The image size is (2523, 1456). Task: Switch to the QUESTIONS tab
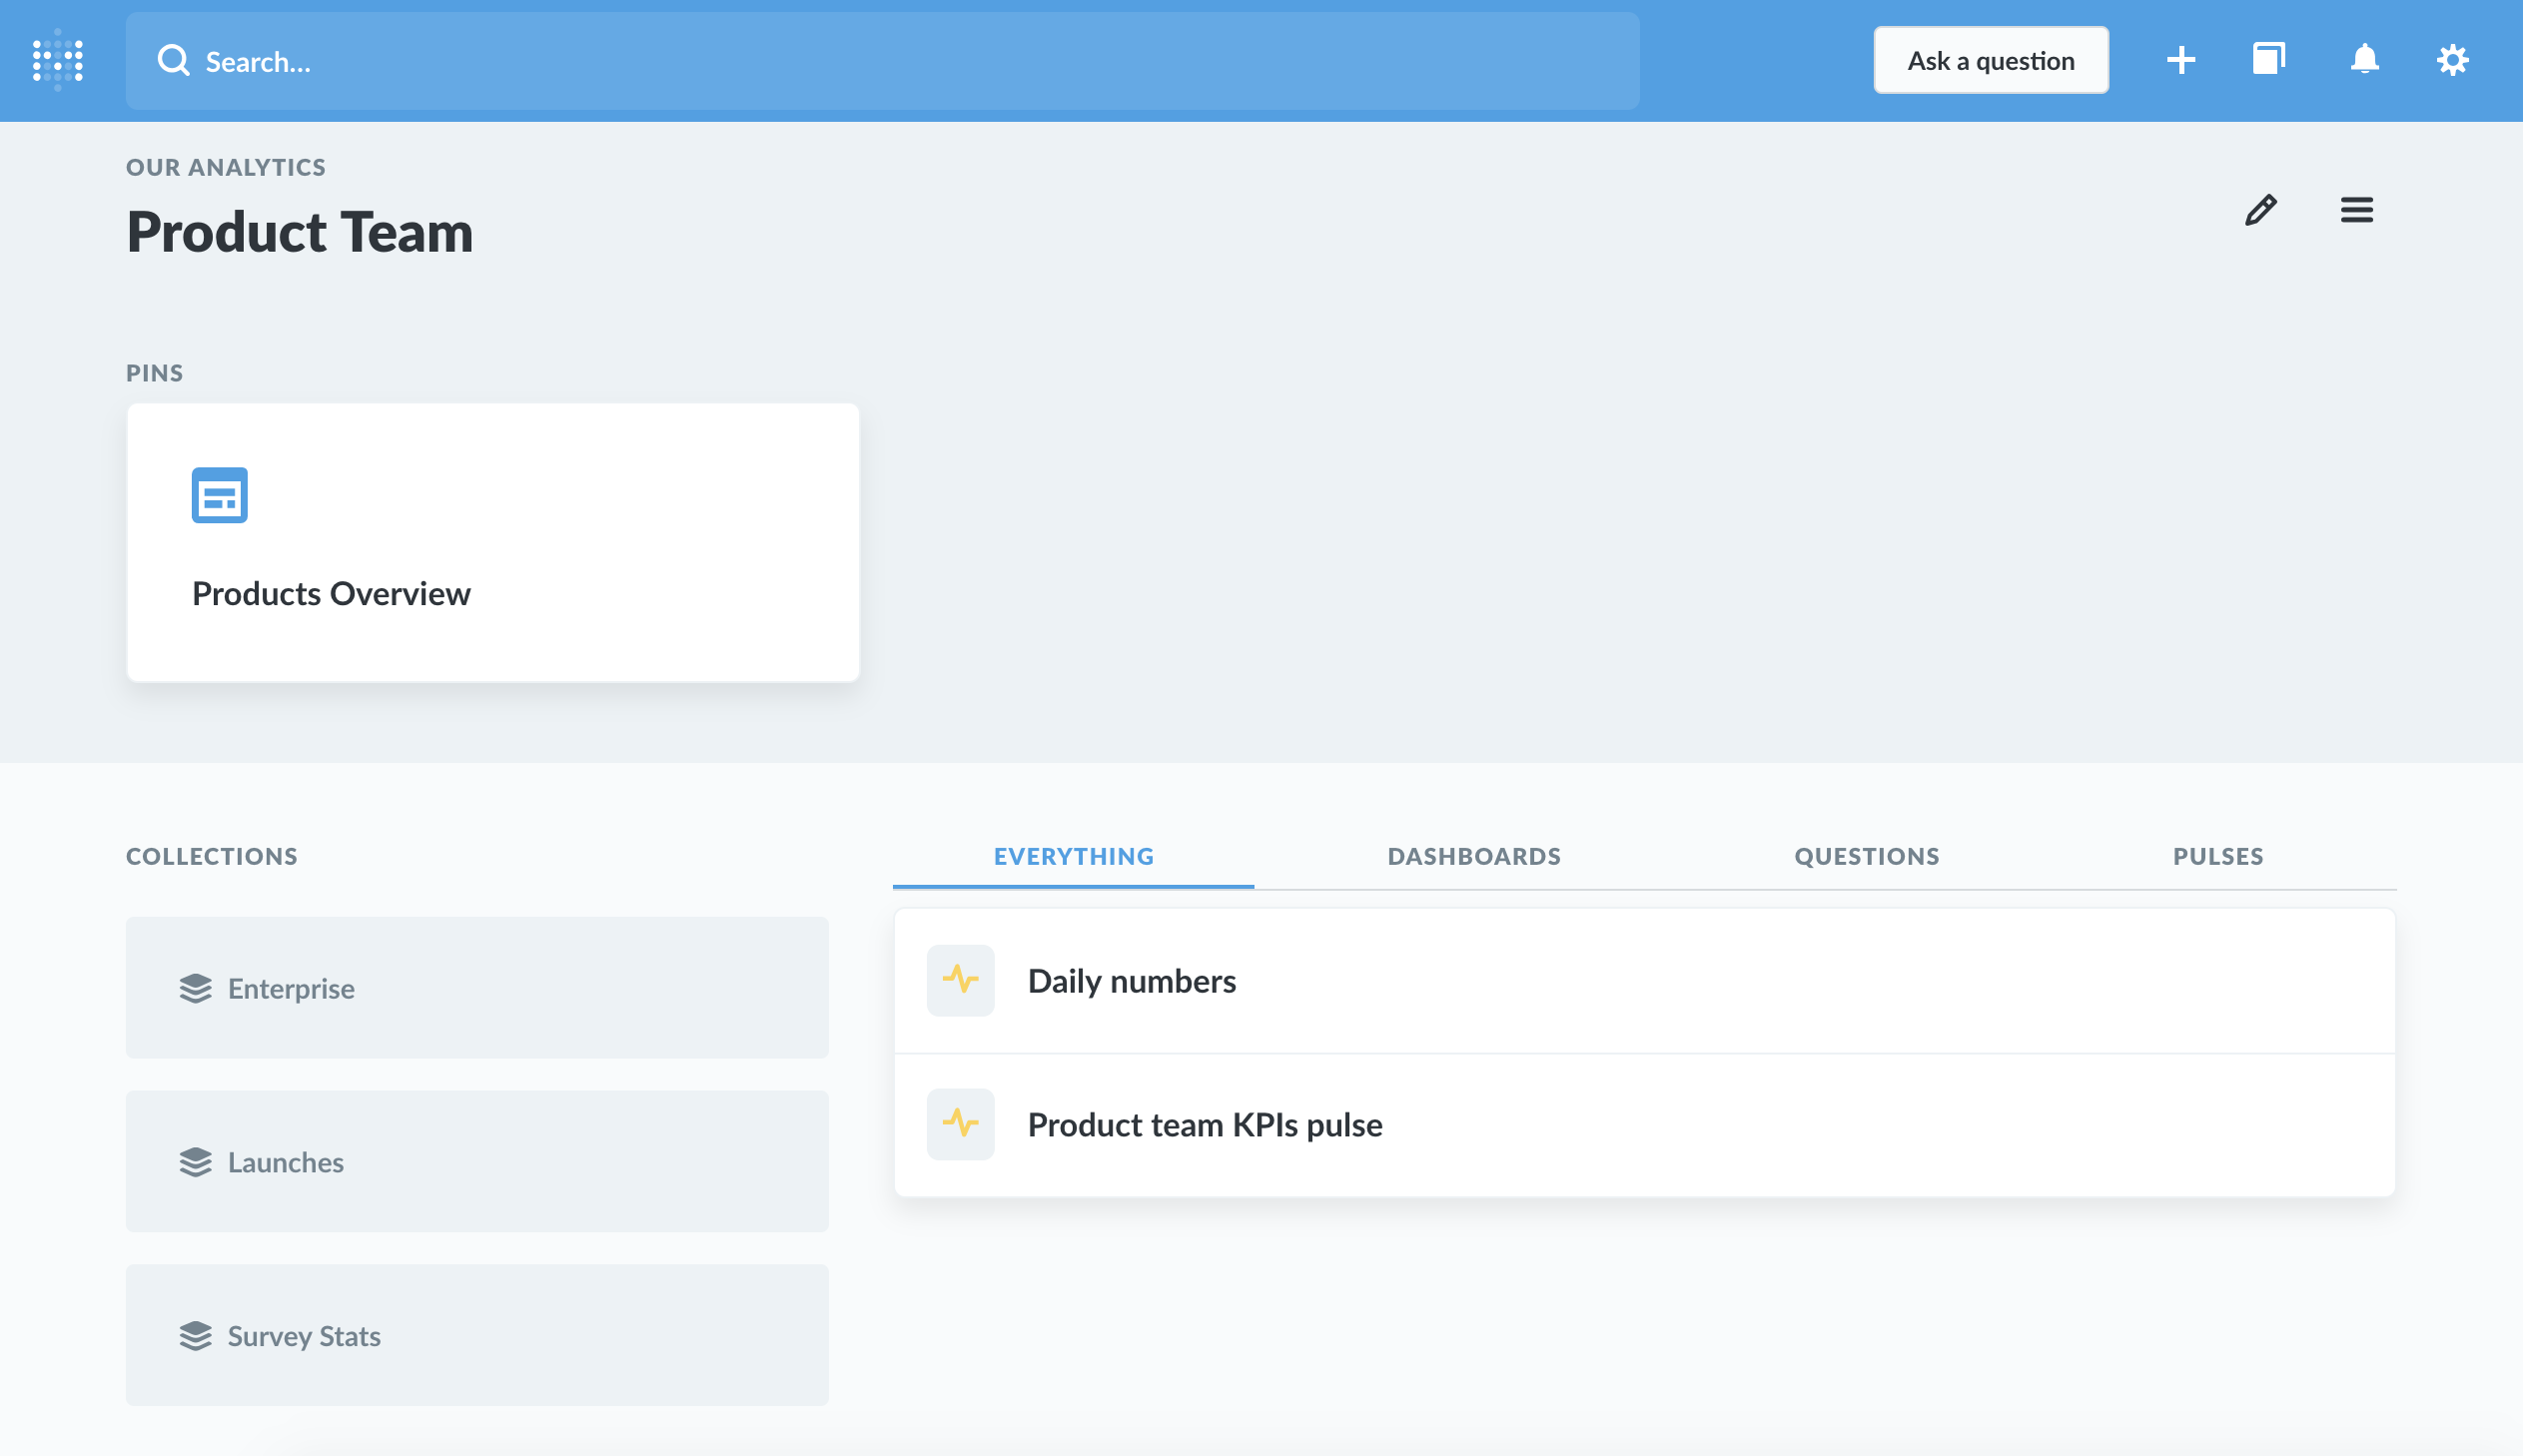[x=1868, y=856]
